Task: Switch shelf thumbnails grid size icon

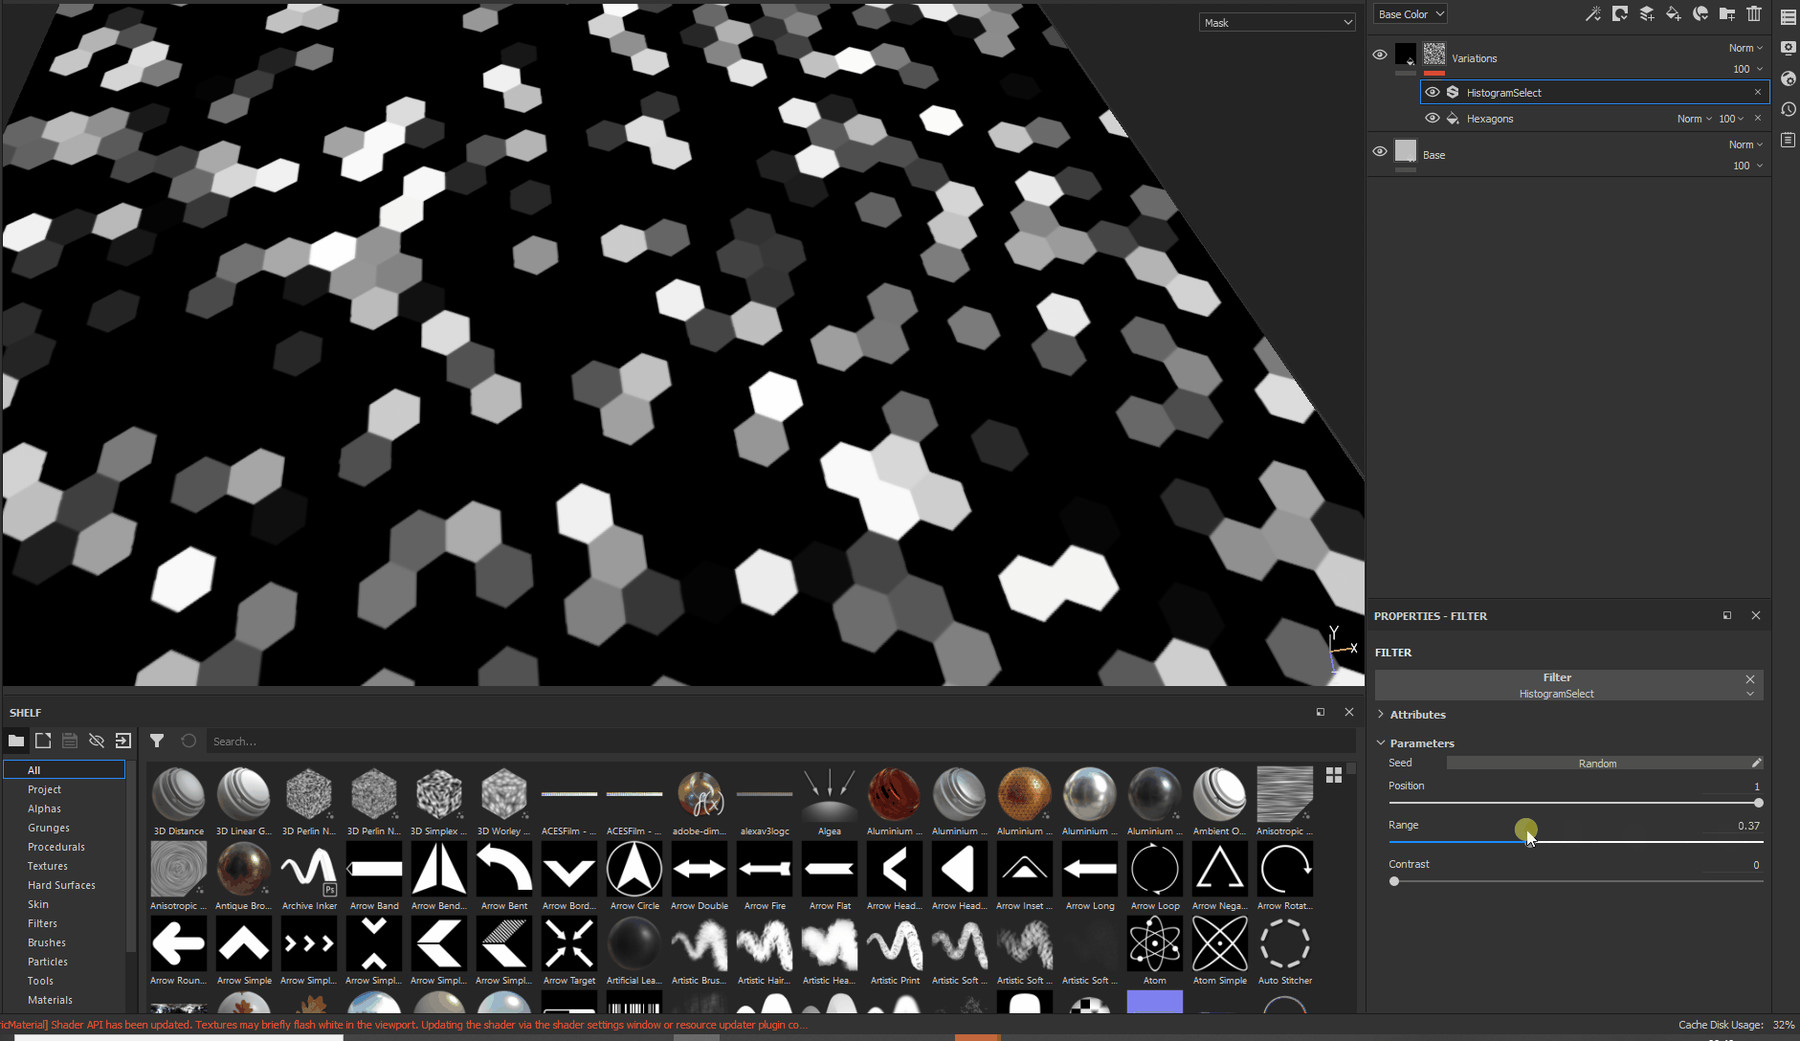Action: tap(1334, 775)
